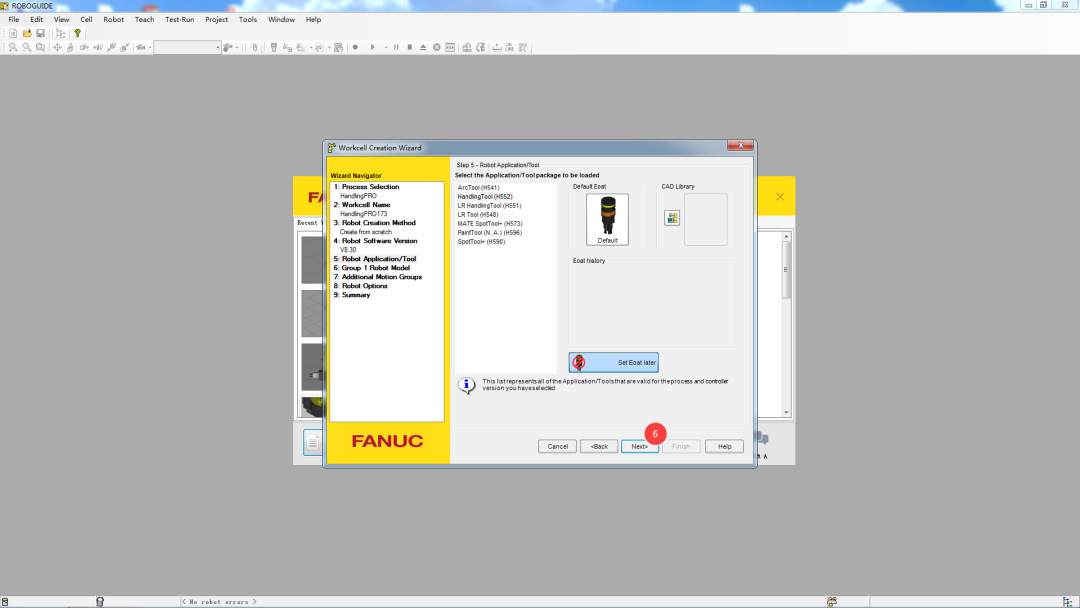1080x608 pixels.
Task: Open the Cell menu
Action: point(86,19)
